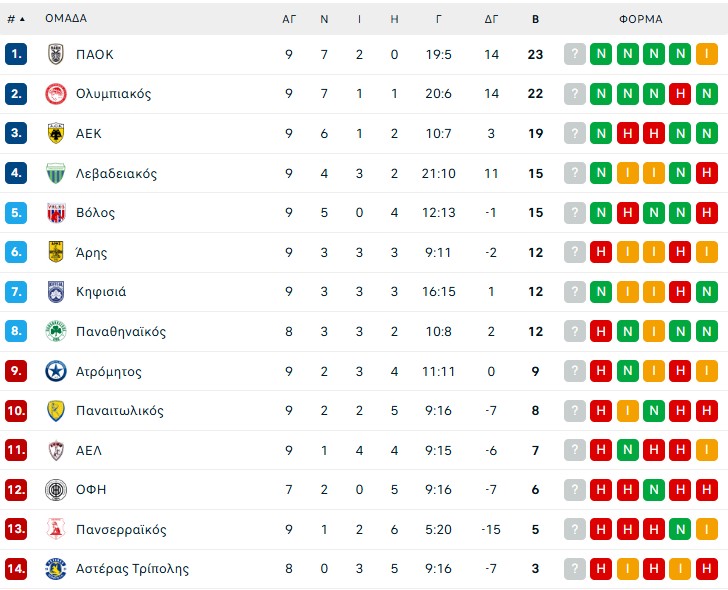Image resolution: width=728 pixels, height=590 pixels.
Task: Click the ΠΑΟΚ club crest icon
Action: coord(56,54)
